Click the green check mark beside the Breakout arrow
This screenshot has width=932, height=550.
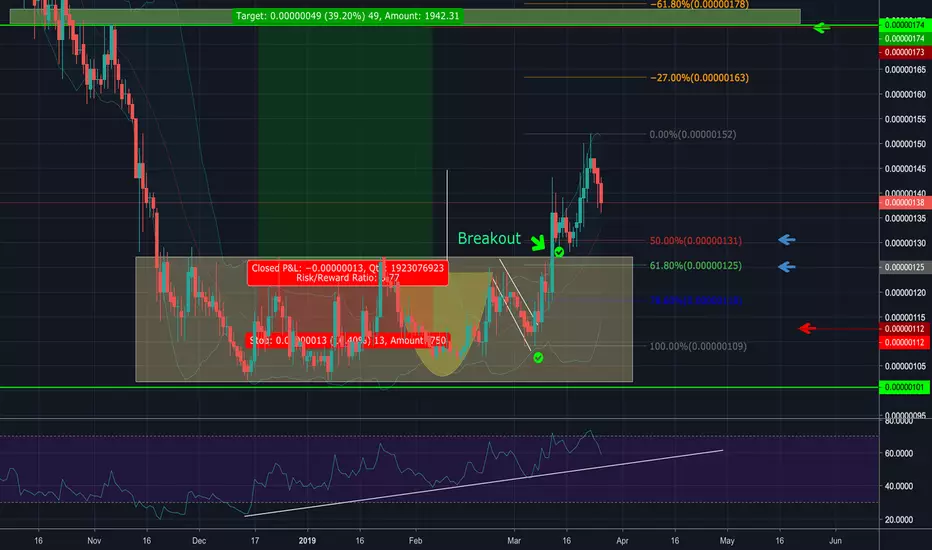click(x=559, y=252)
